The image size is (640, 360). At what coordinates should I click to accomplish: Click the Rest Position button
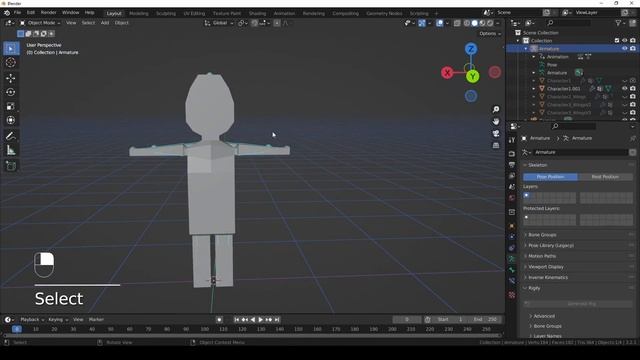(605, 177)
